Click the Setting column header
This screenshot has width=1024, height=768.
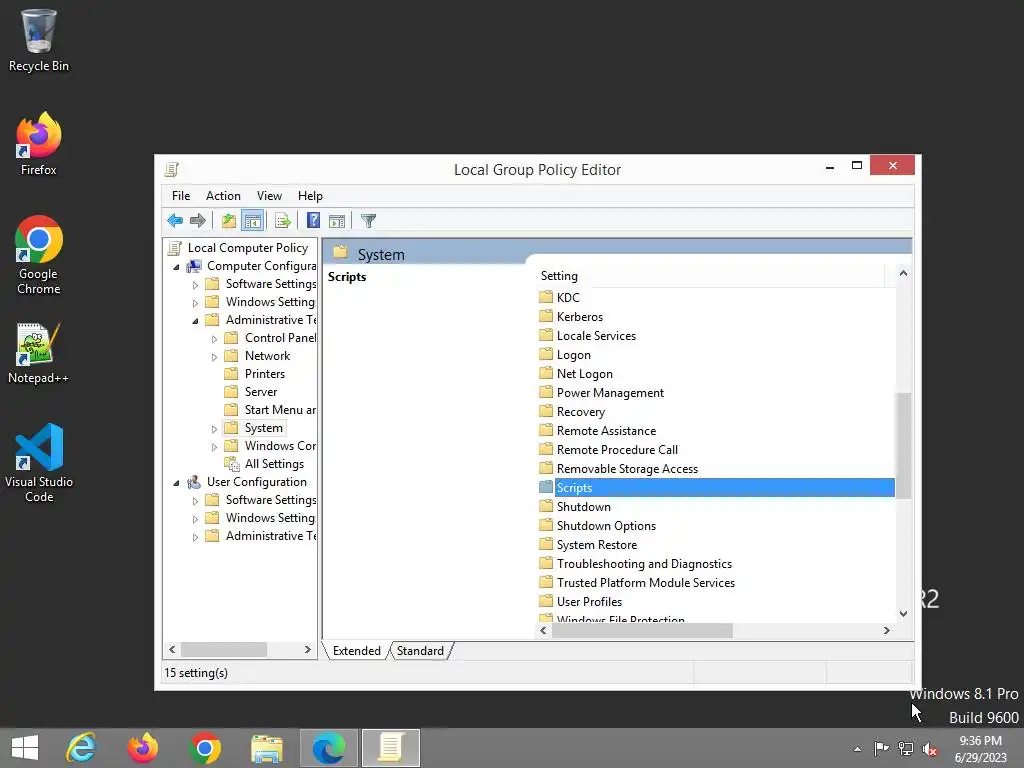point(711,276)
